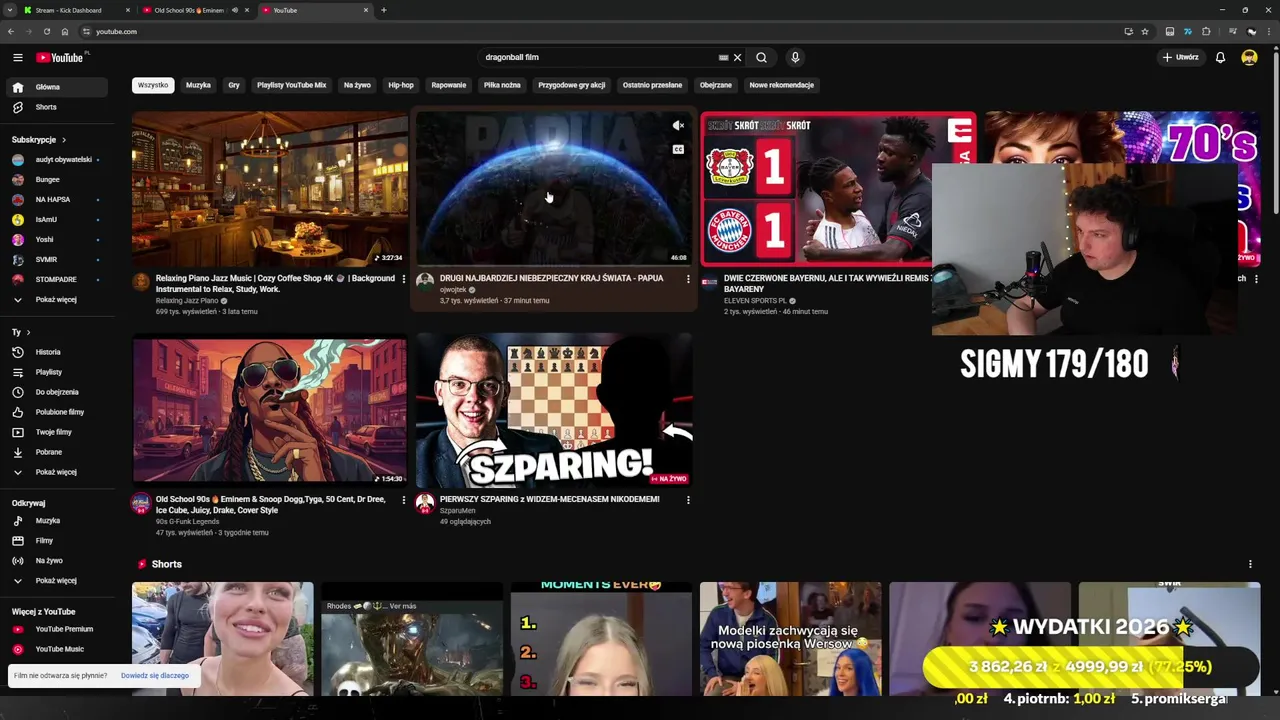Expand Pokaż więcej under Subskrypcje

[57, 300]
